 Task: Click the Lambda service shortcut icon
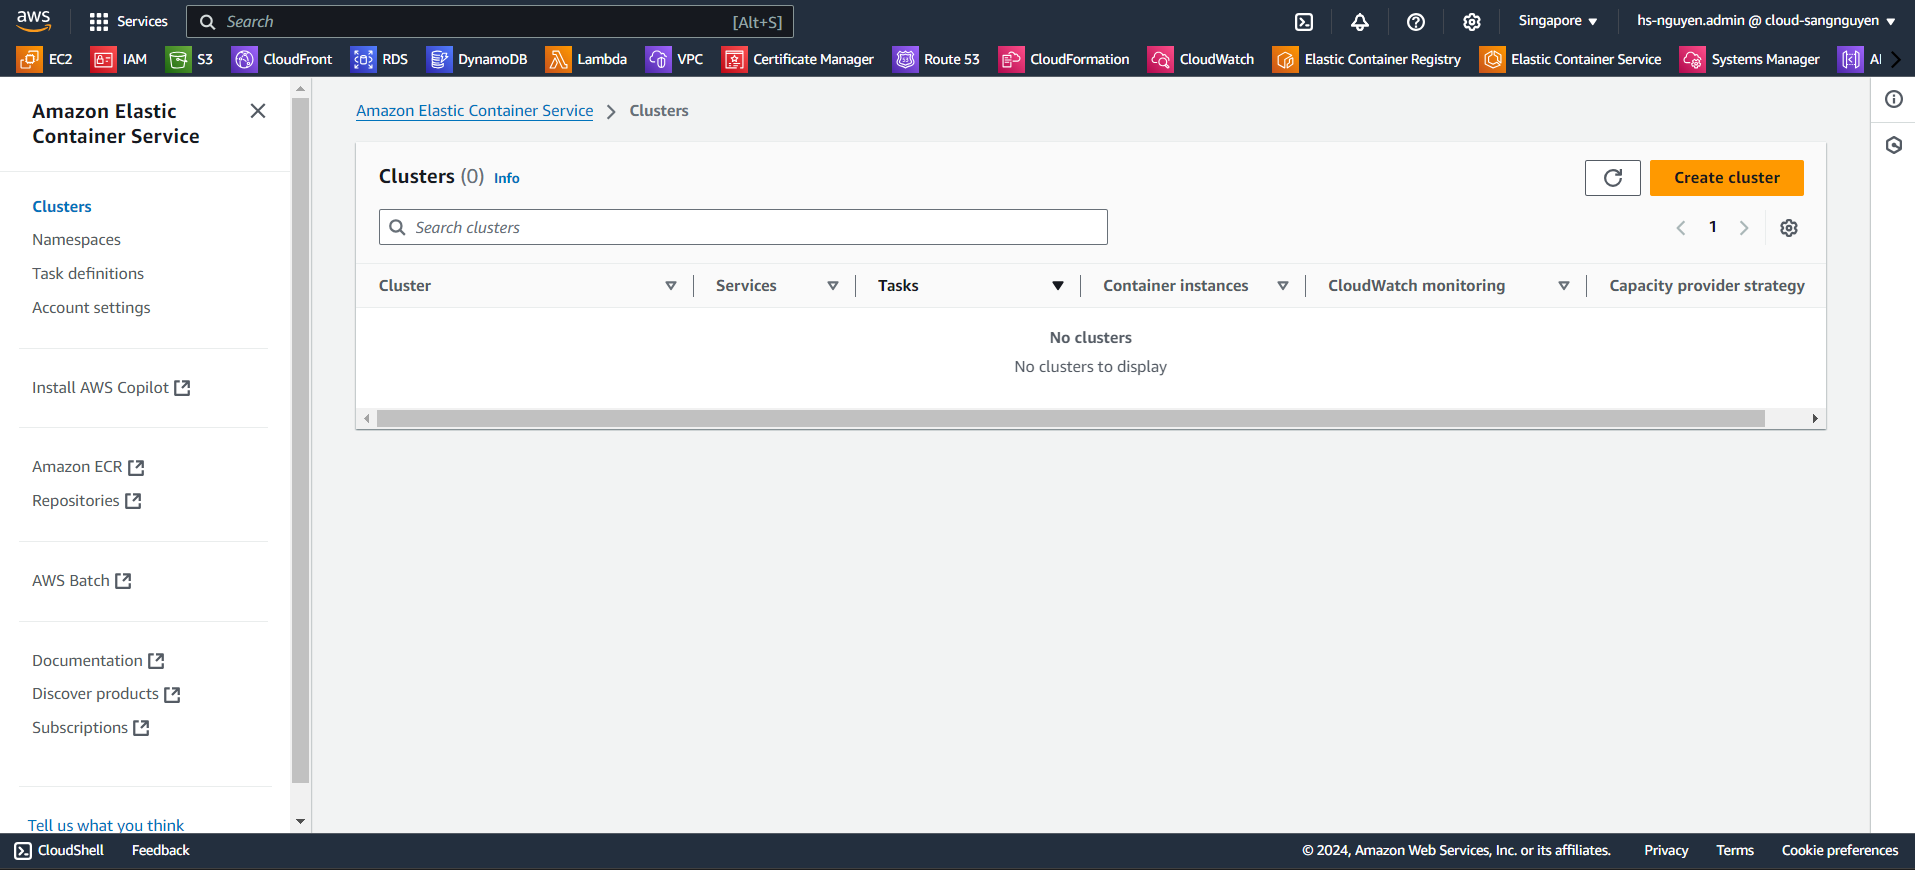pos(558,60)
